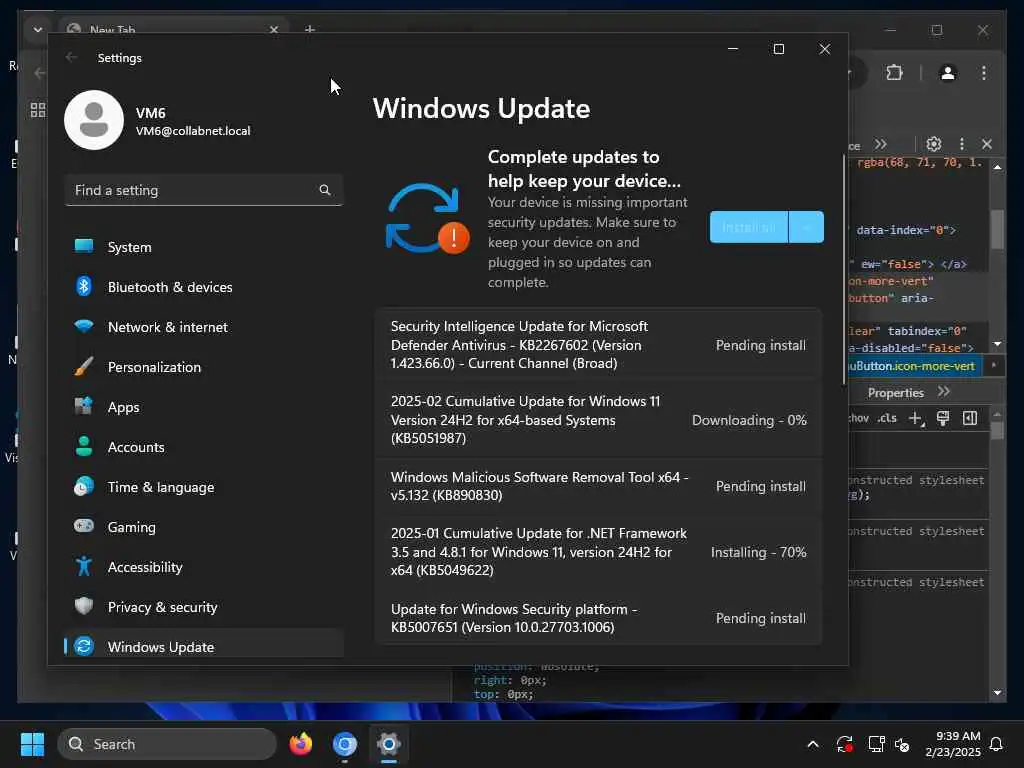The width and height of the screenshot is (1024, 768).
Task: Close the DevTools panel
Action: tap(987, 144)
